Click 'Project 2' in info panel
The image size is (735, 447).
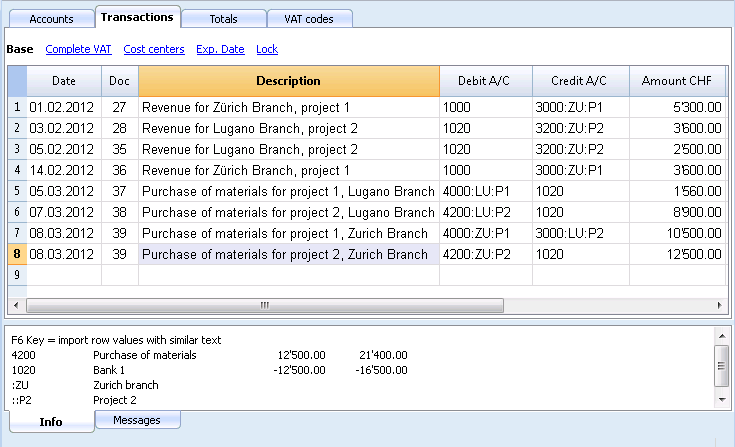pos(115,400)
